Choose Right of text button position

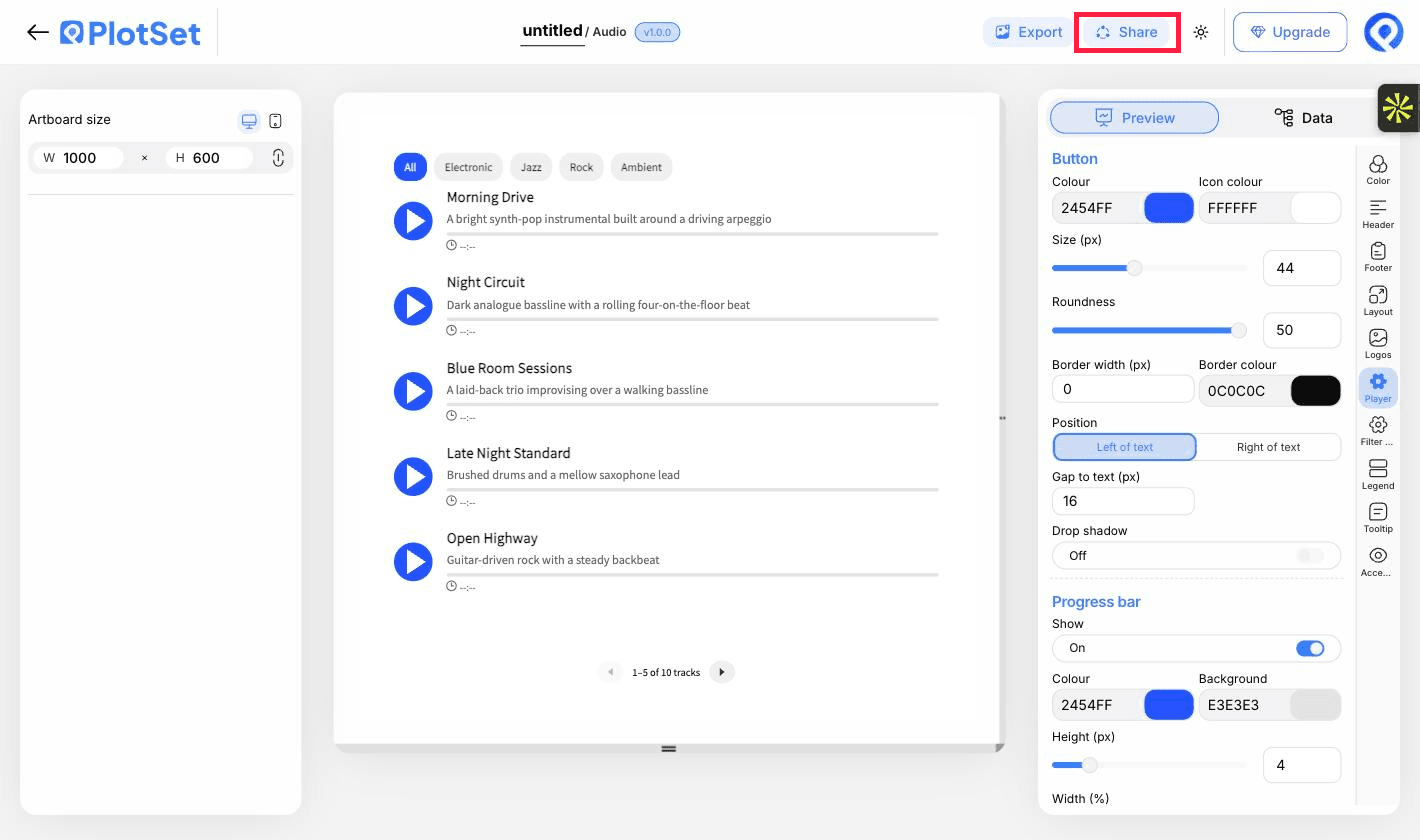pyautogui.click(x=1268, y=447)
